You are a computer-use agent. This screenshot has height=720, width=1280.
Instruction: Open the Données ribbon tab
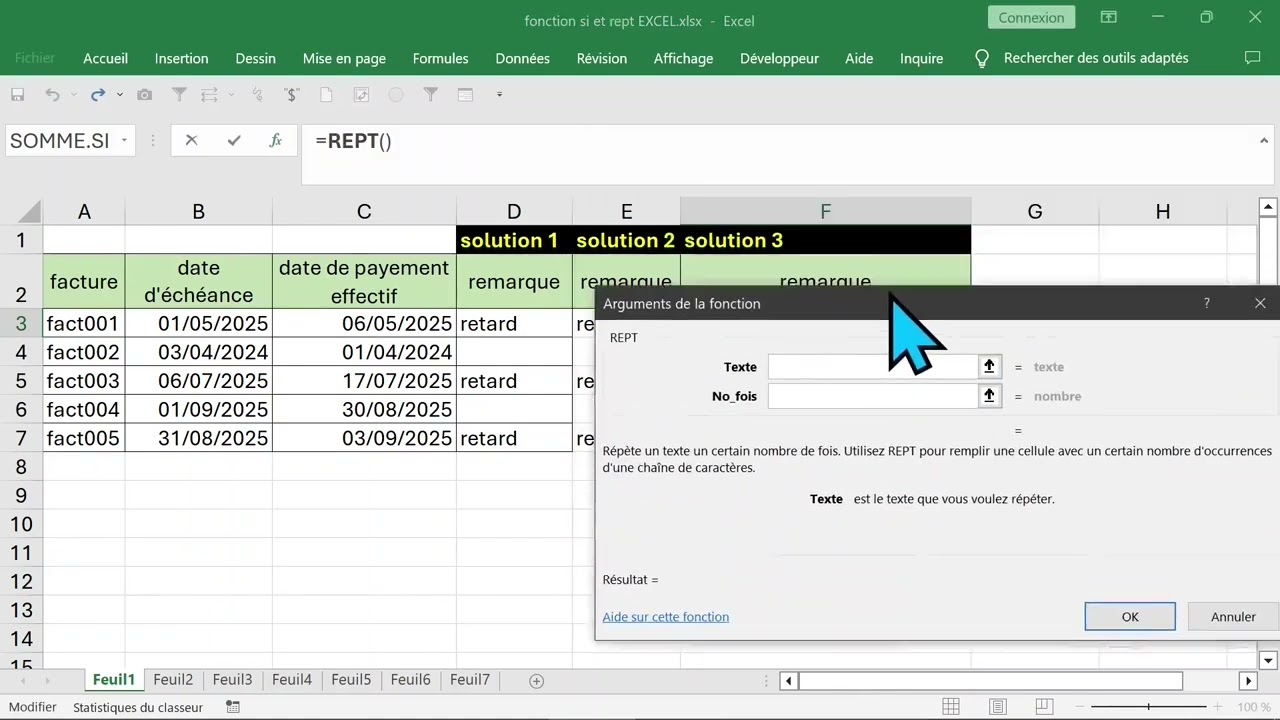(x=523, y=58)
